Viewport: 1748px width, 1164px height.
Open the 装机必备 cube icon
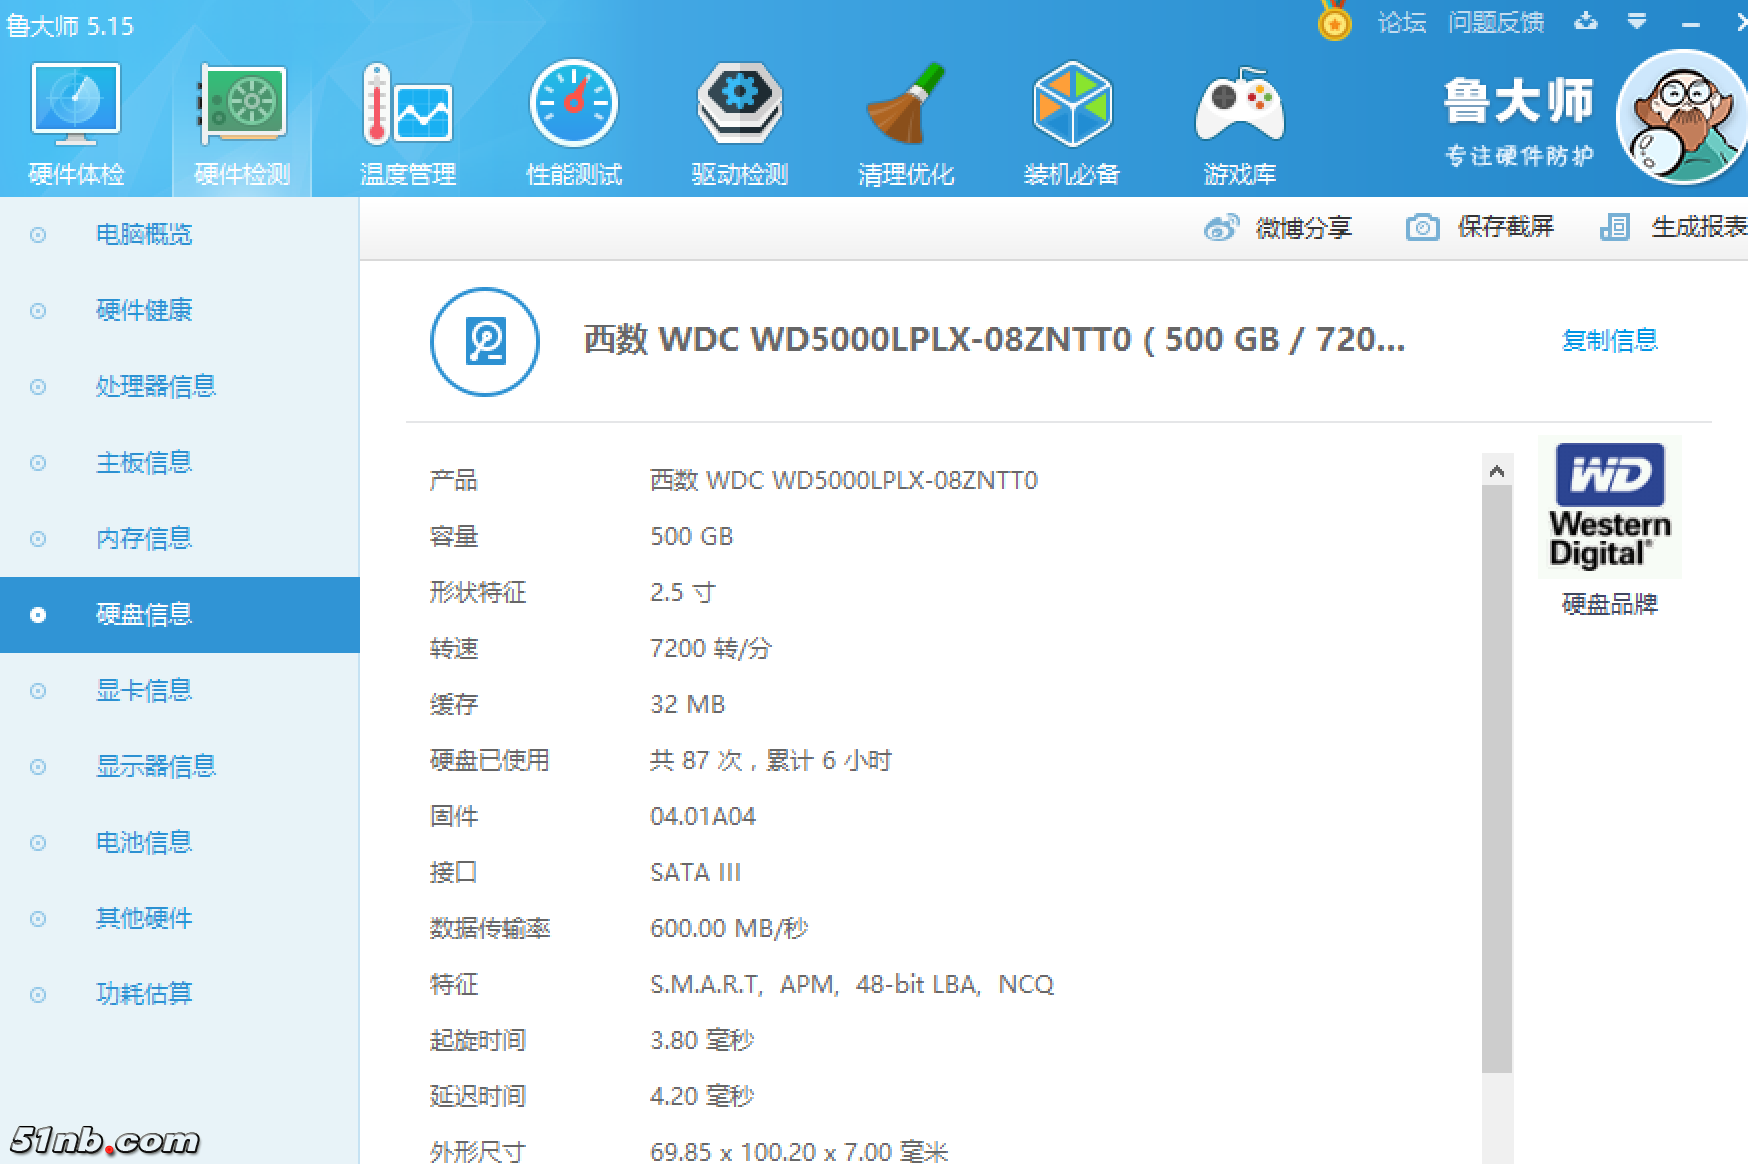tap(1071, 105)
